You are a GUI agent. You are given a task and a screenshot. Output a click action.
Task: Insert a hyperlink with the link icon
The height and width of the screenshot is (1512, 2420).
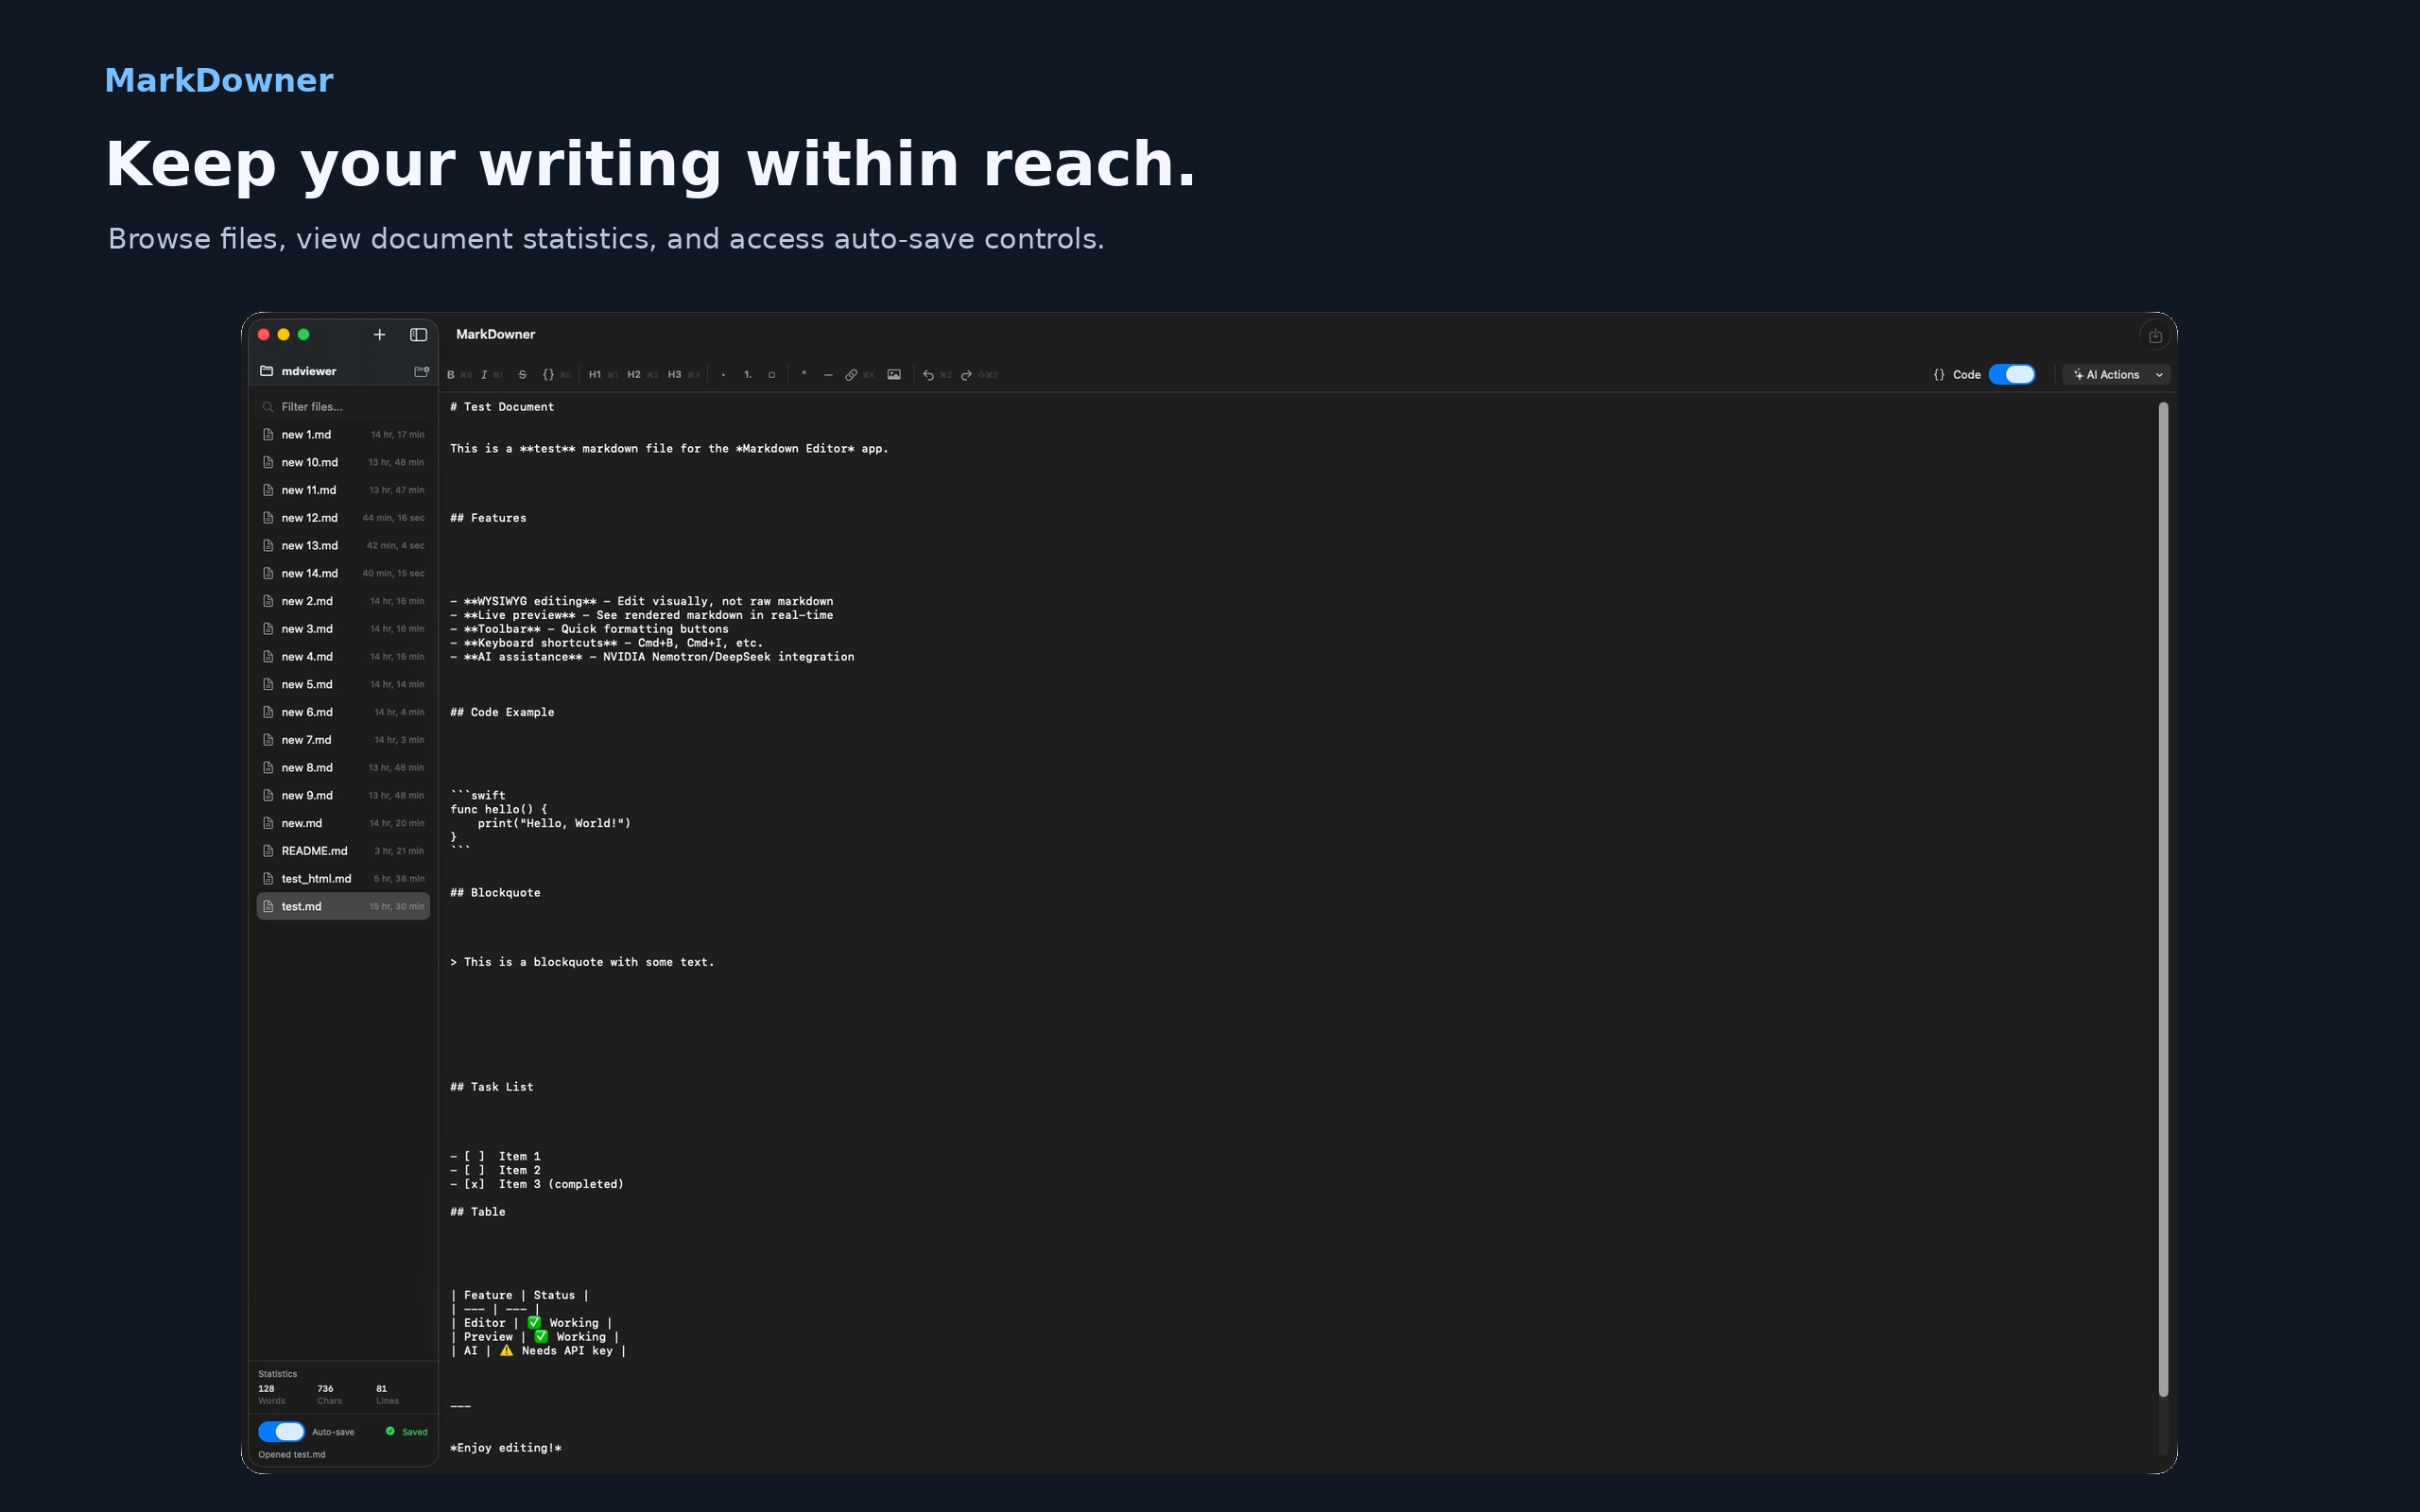click(x=851, y=375)
